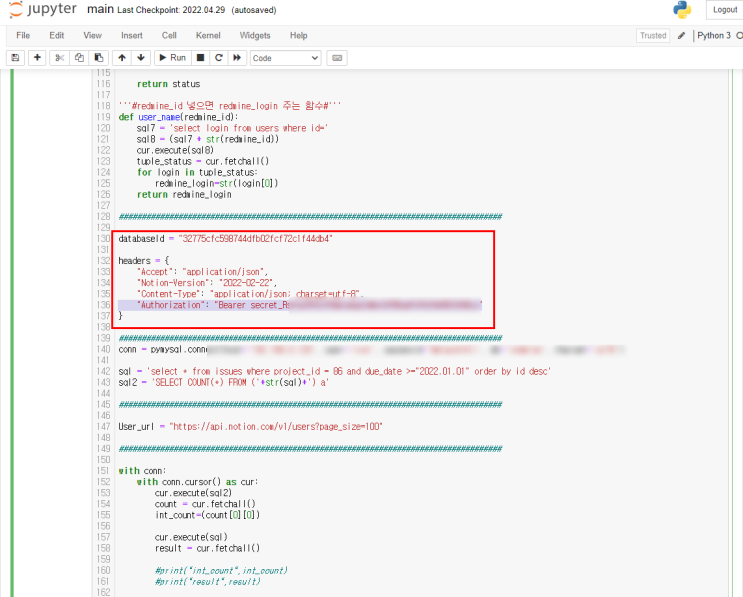Viewport: 743px width, 597px height.
Task: Rename the notebook title 'main'
Action: pyautogui.click(x=100, y=9)
